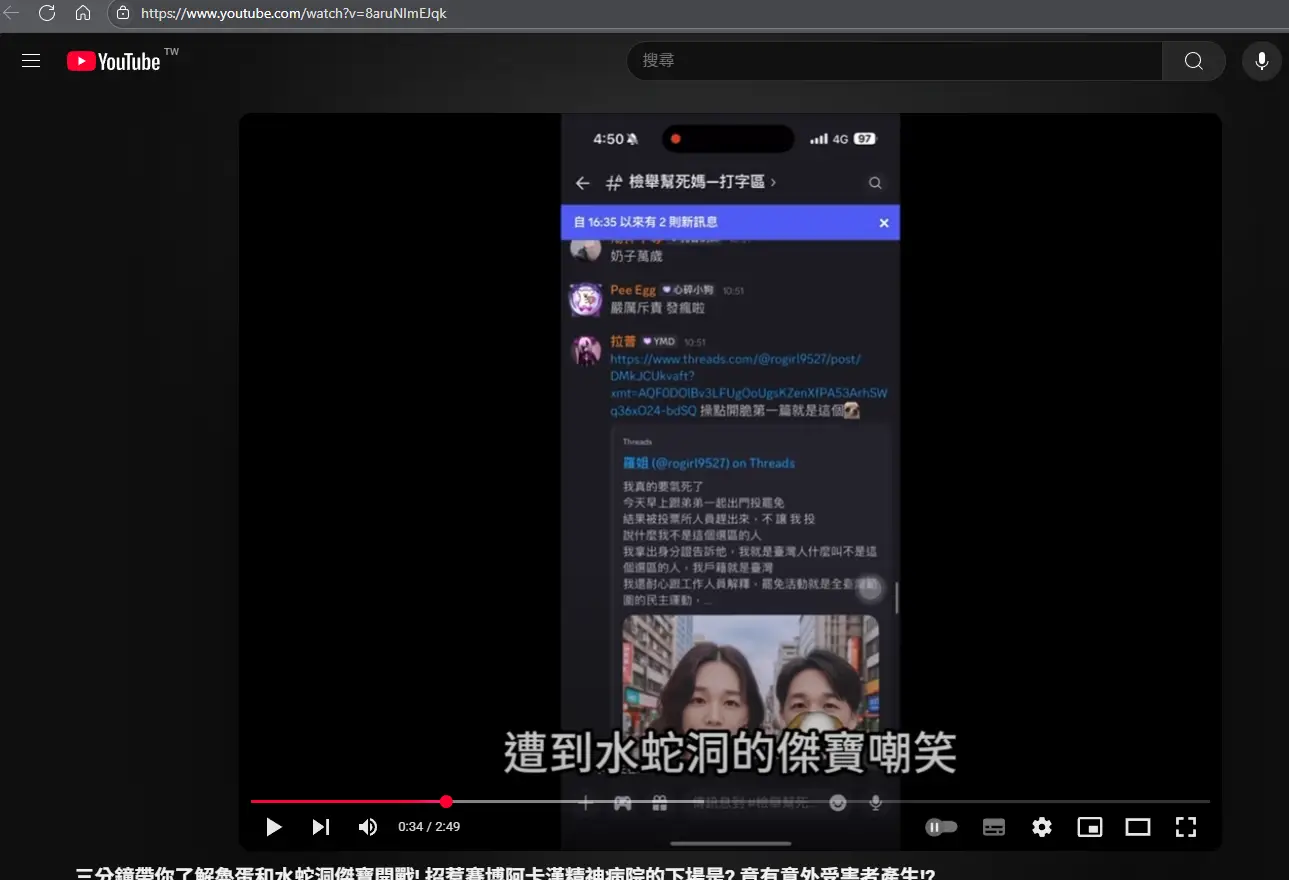The image size is (1289, 880).
Task: Click the video title below the player
Action: coord(506,874)
